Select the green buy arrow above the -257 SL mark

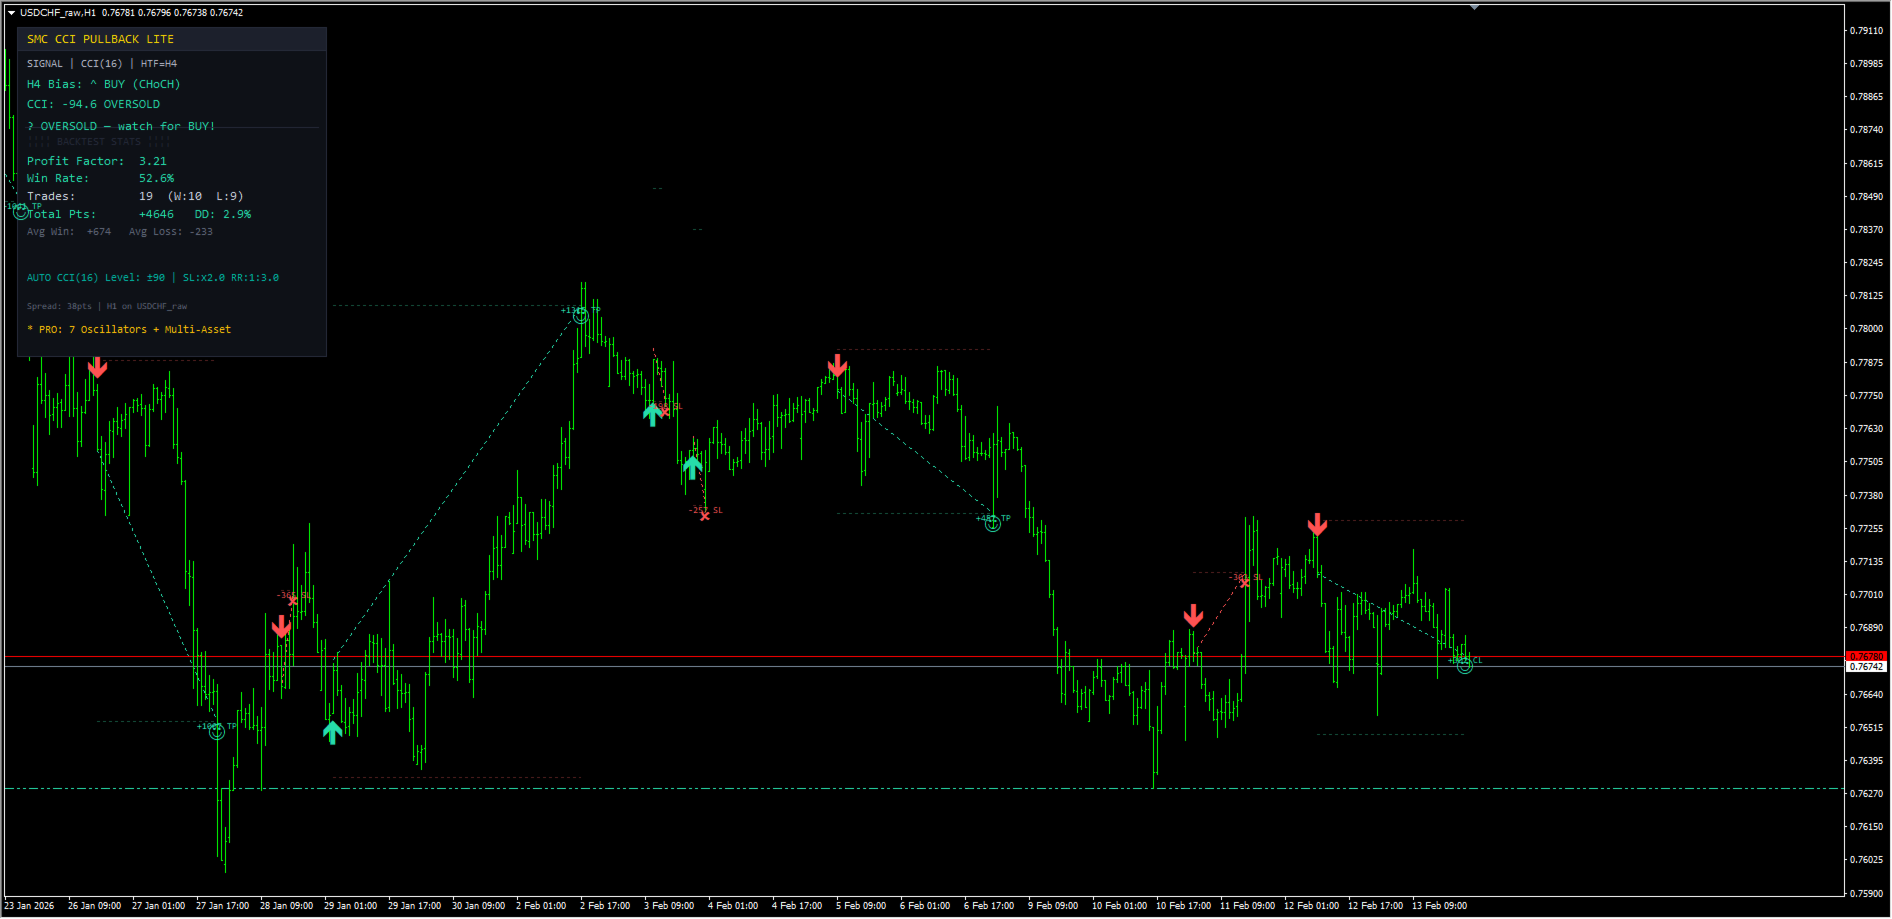pyautogui.click(x=692, y=467)
